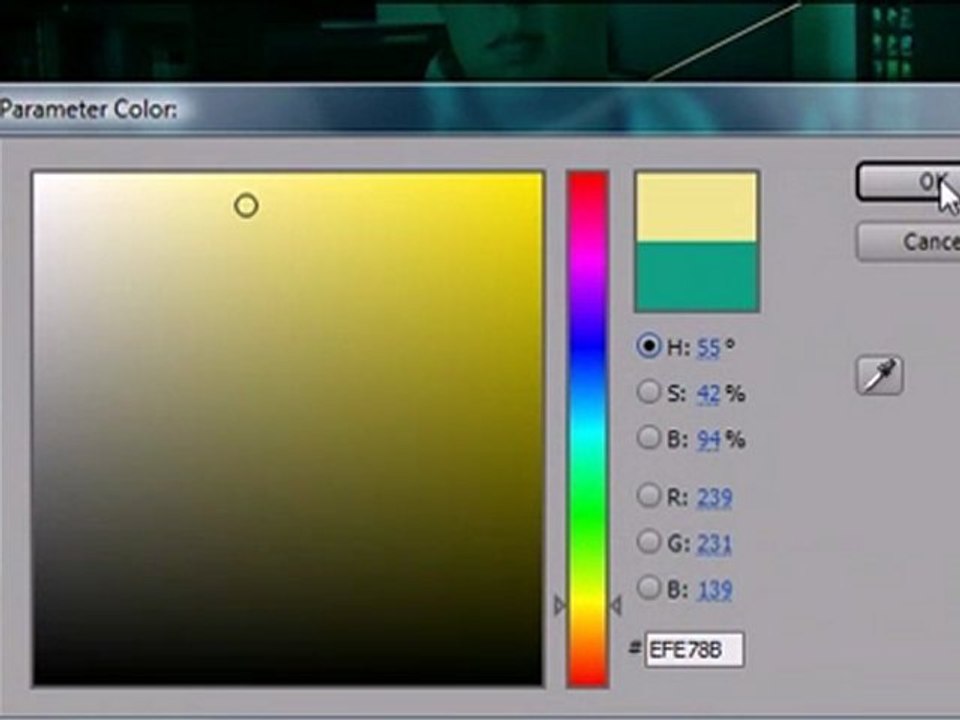
Task: Click the new yellow color swatch
Action: click(x=697, y=207)
